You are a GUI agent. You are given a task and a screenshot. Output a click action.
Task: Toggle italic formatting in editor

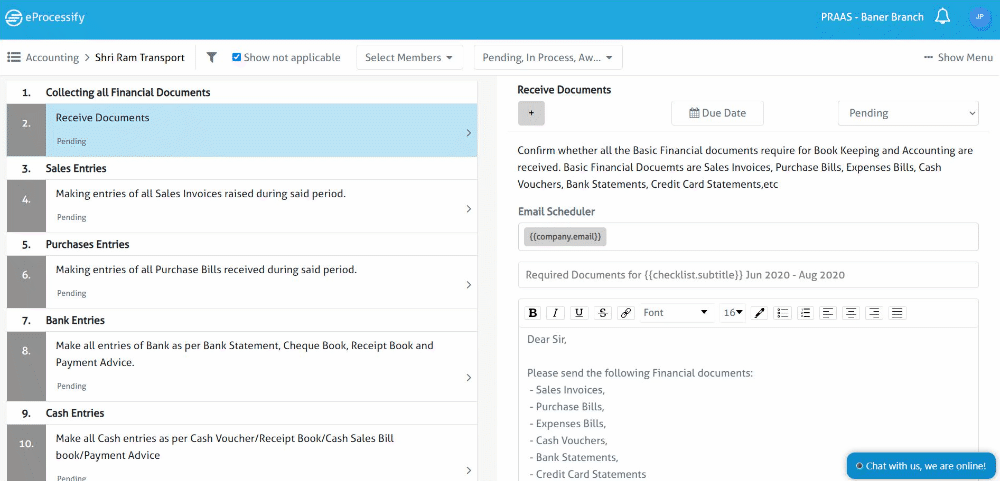(555, 313)
